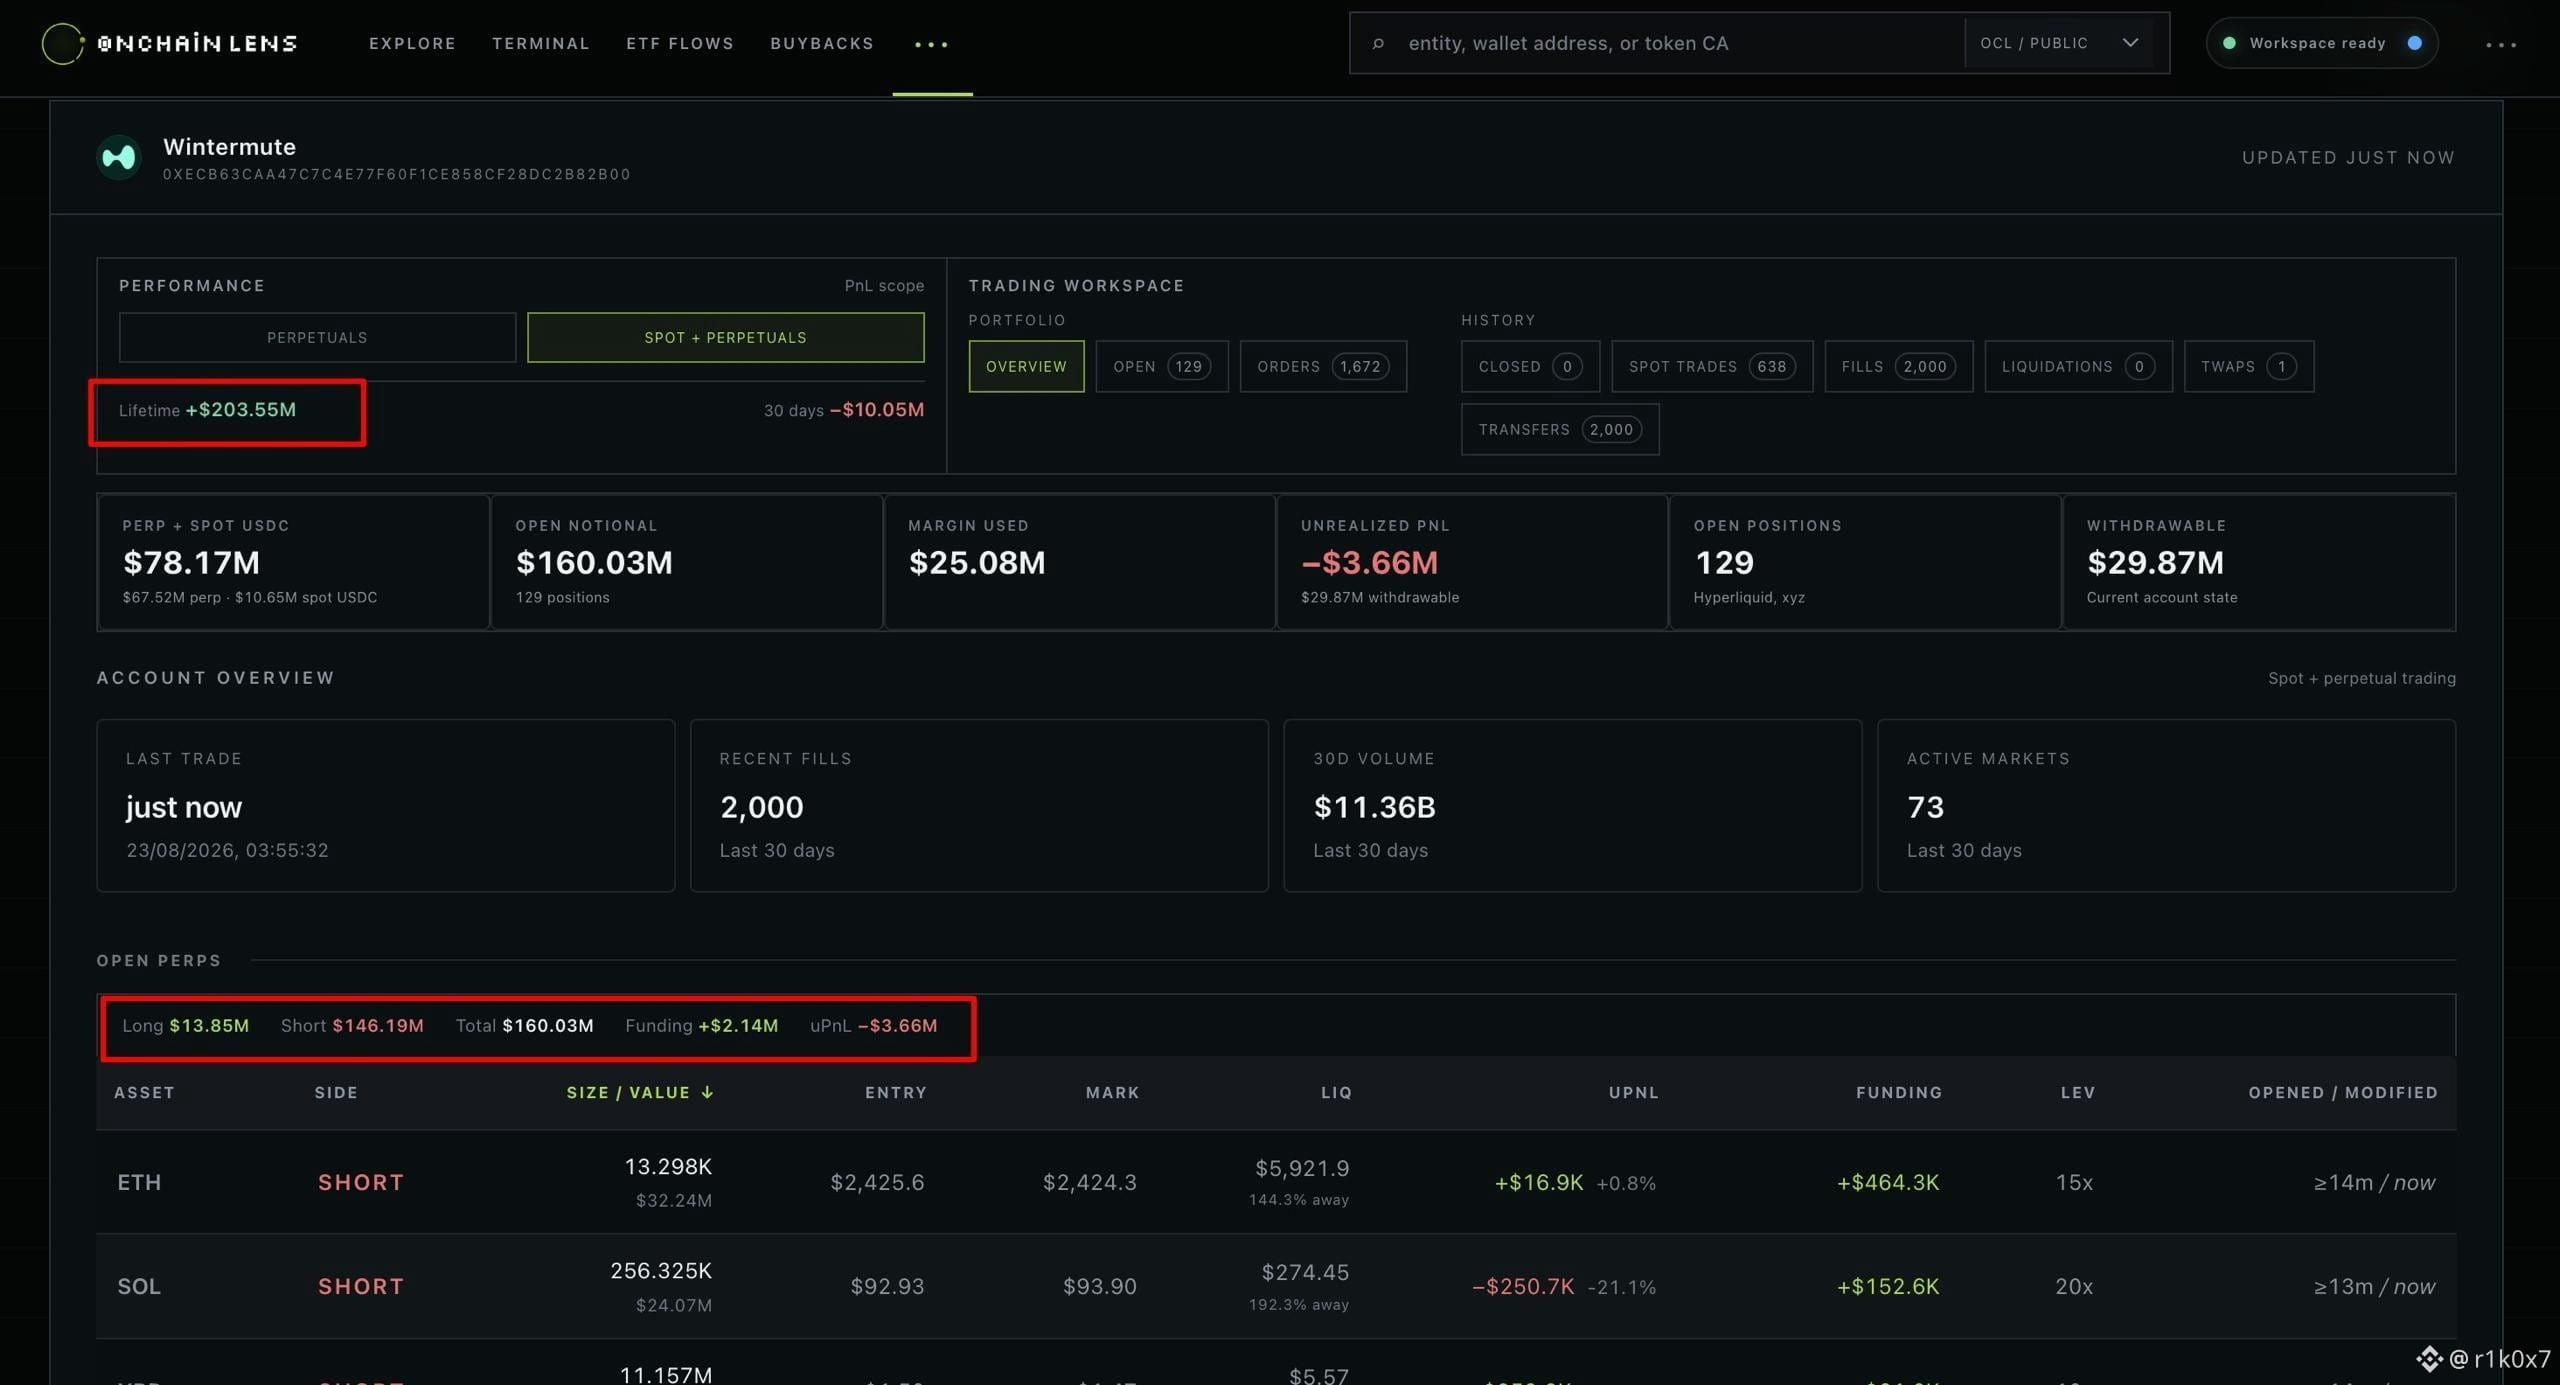Viewport: 2560px width, 1385px height.
Task: Sort table by Asset column
Action: point(144,1092)
